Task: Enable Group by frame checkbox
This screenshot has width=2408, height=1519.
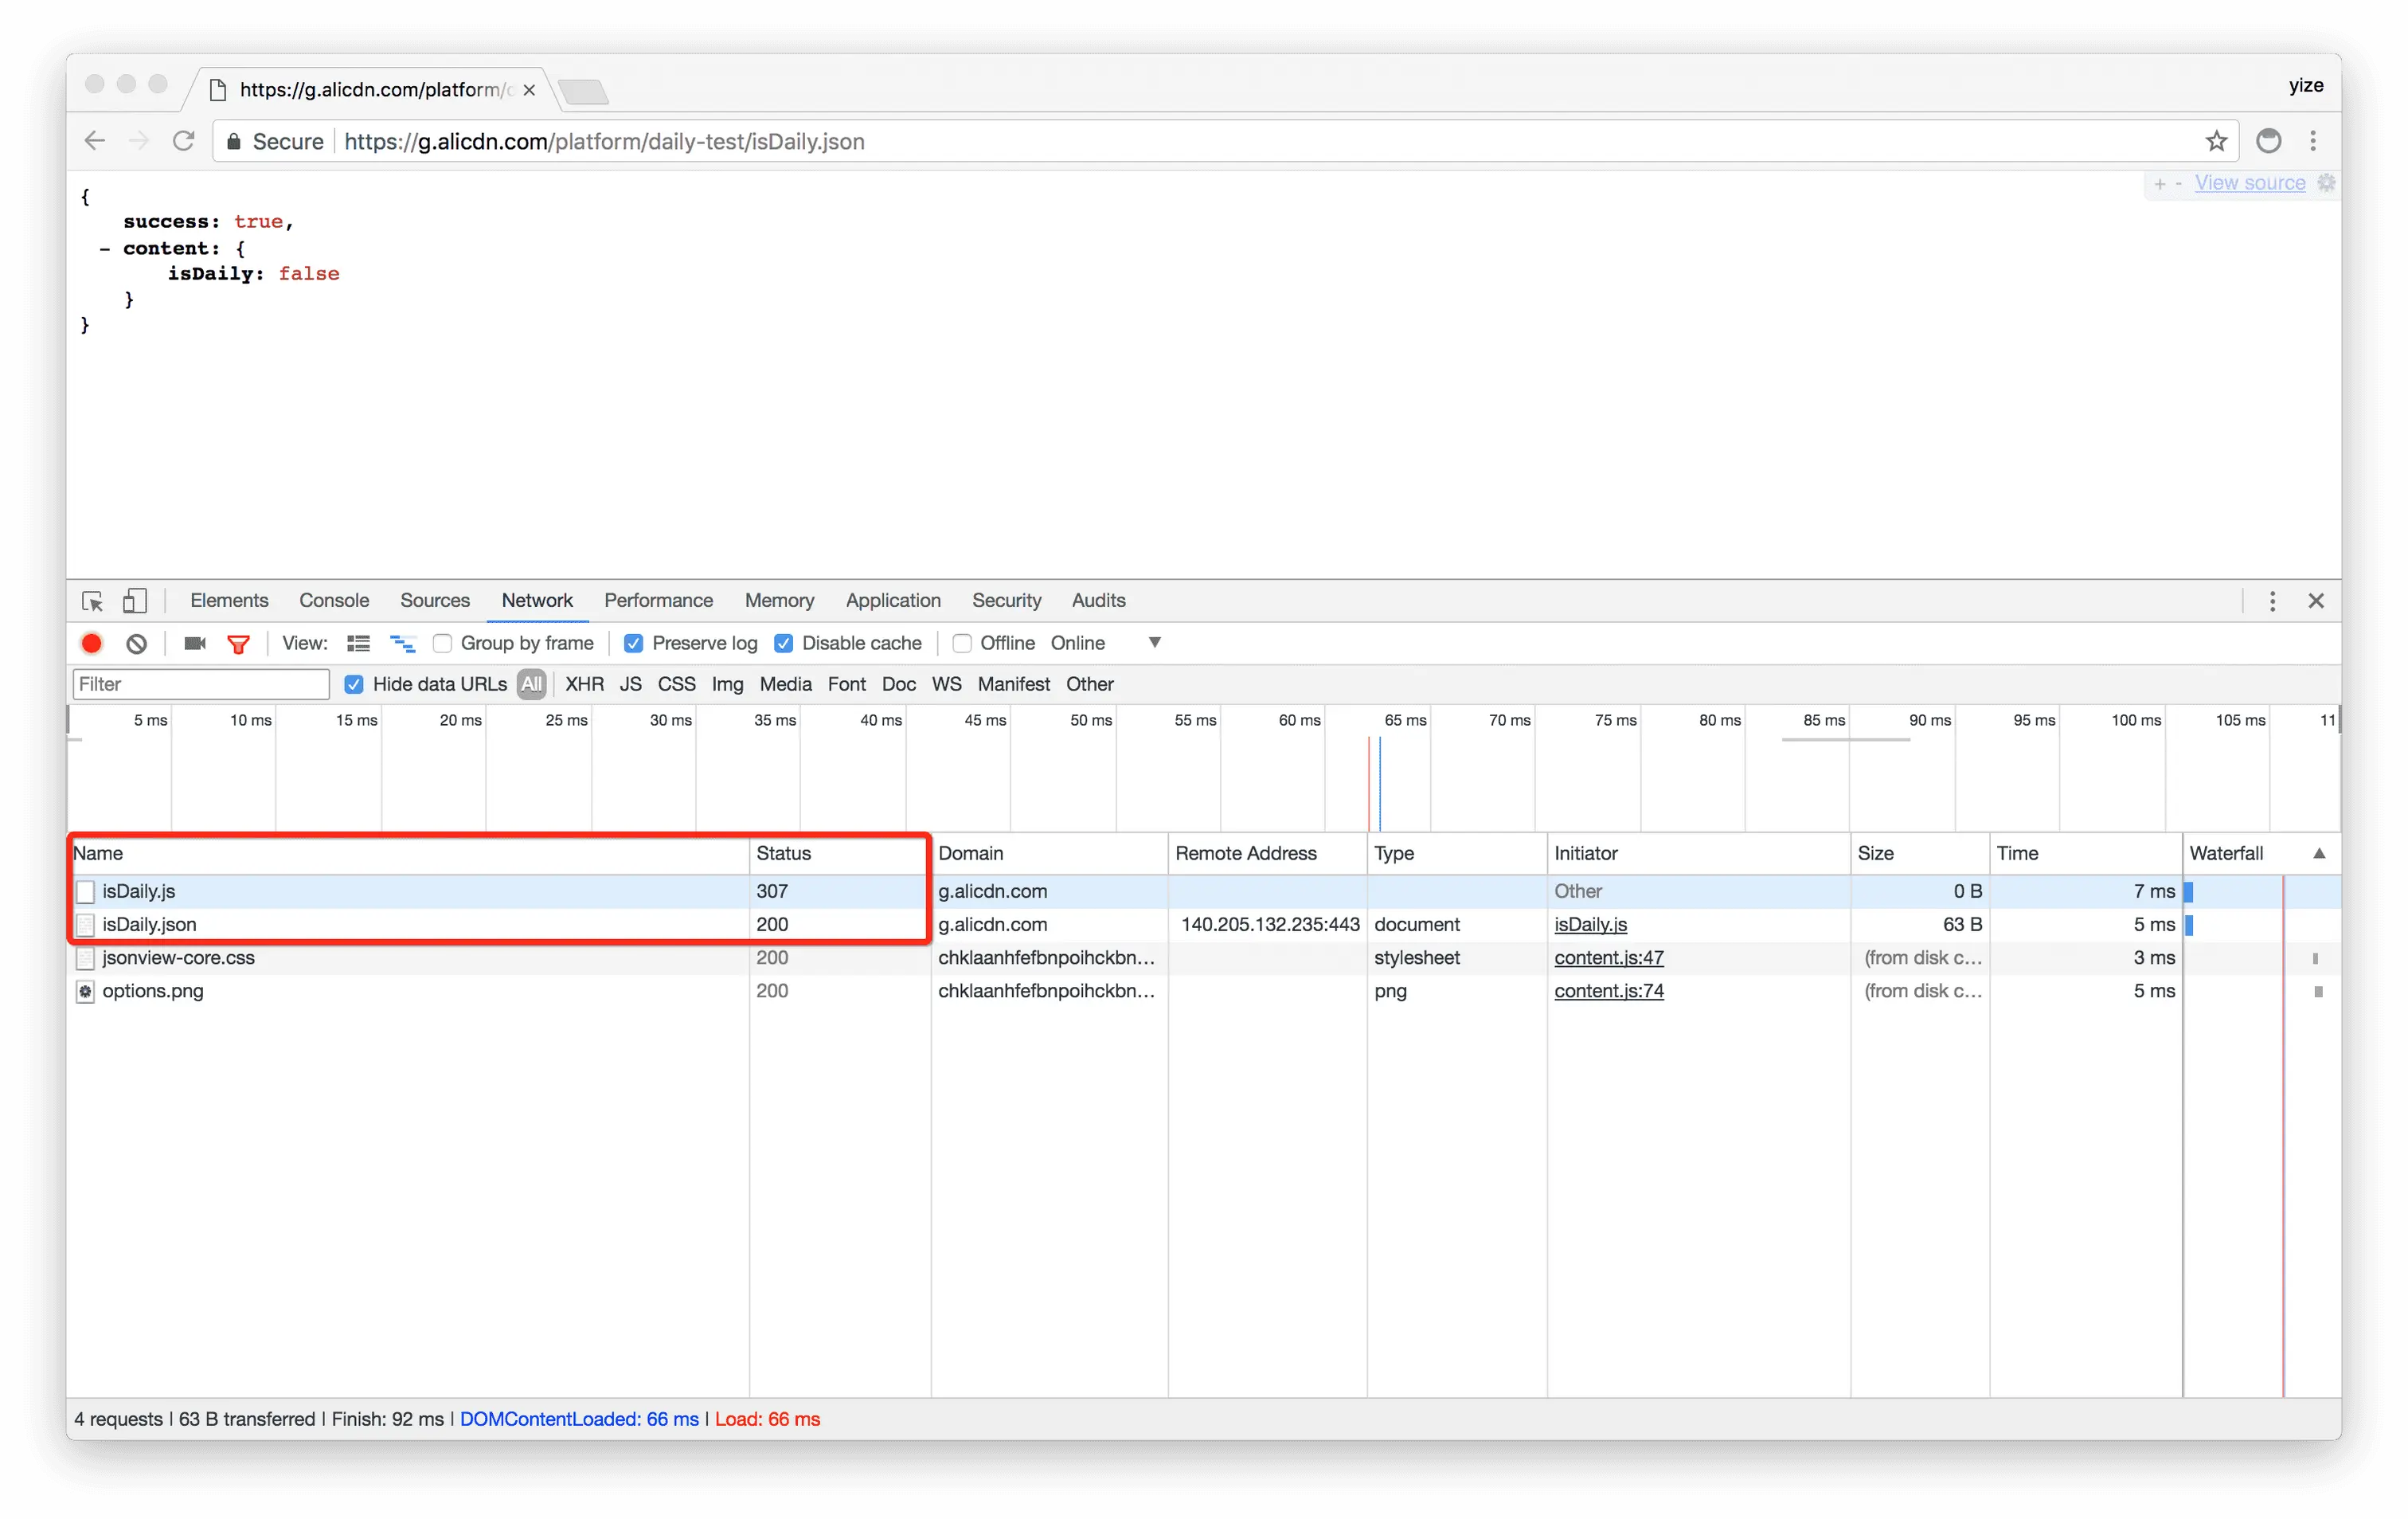Action: pyautogui.click(x=442, y=644)
